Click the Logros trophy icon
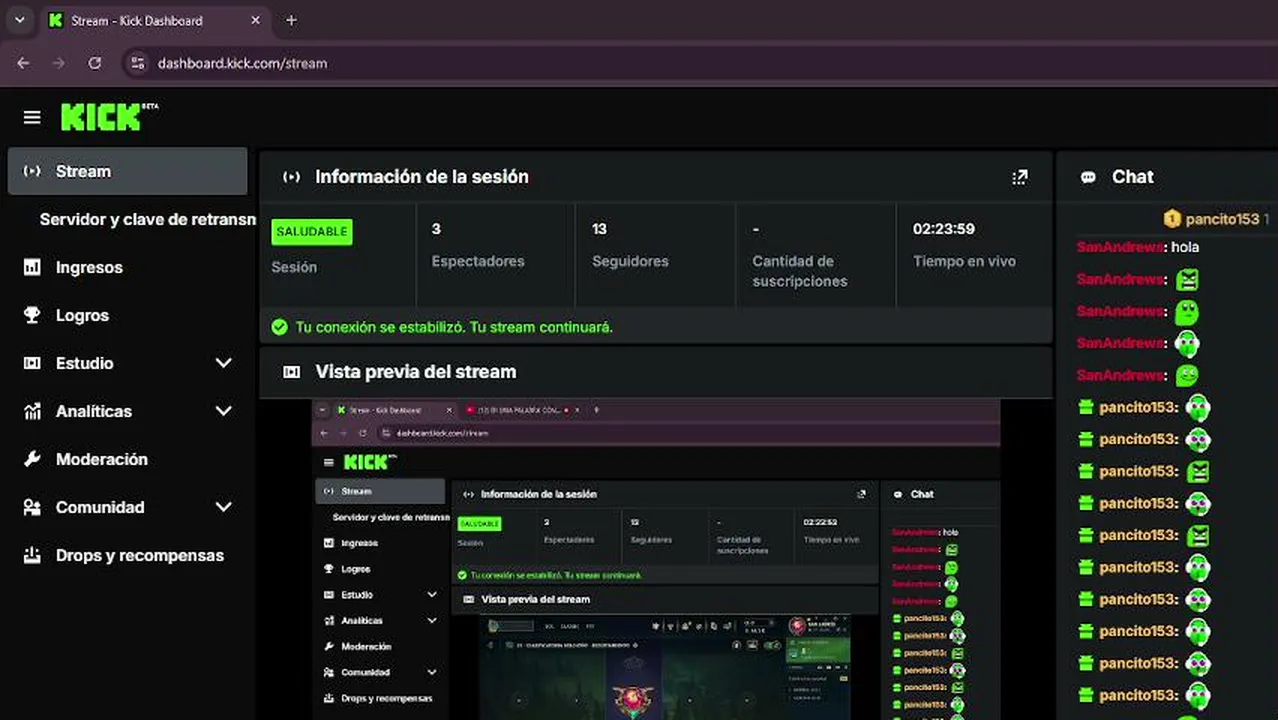The height and width of the screenshot is (720, 1278). click(x=32, y=315)
